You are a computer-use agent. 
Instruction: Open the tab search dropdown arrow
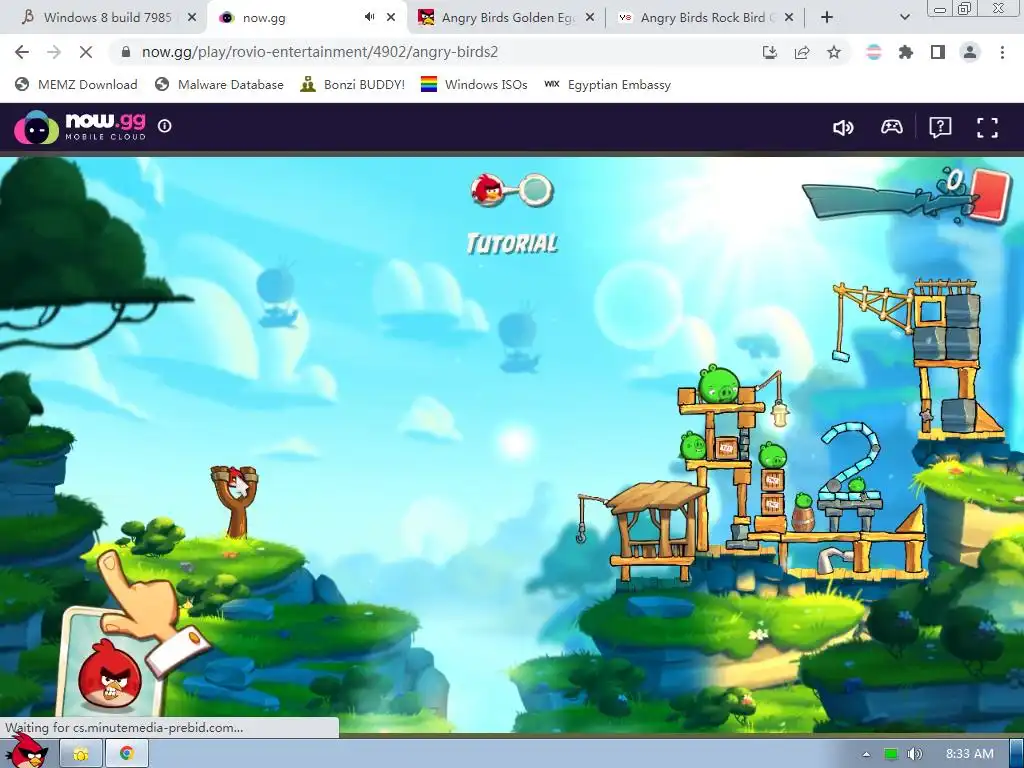point(904,18)
